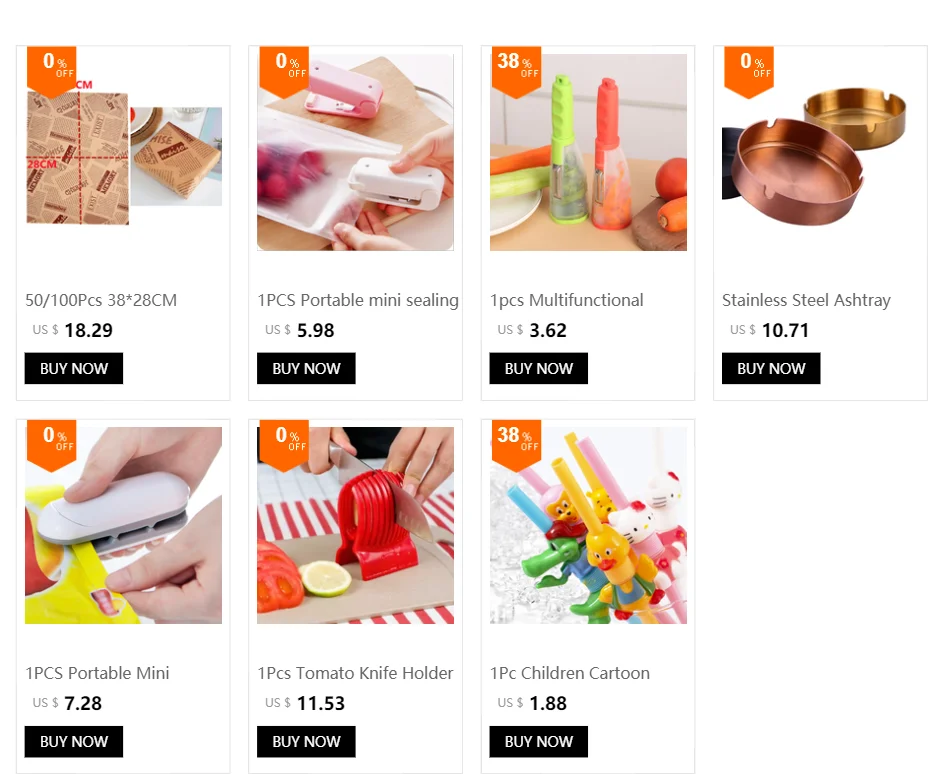Viewport: 943px width, 774px height.
Task: Open the green and red peeler image
Action: [x=588, y=152]
